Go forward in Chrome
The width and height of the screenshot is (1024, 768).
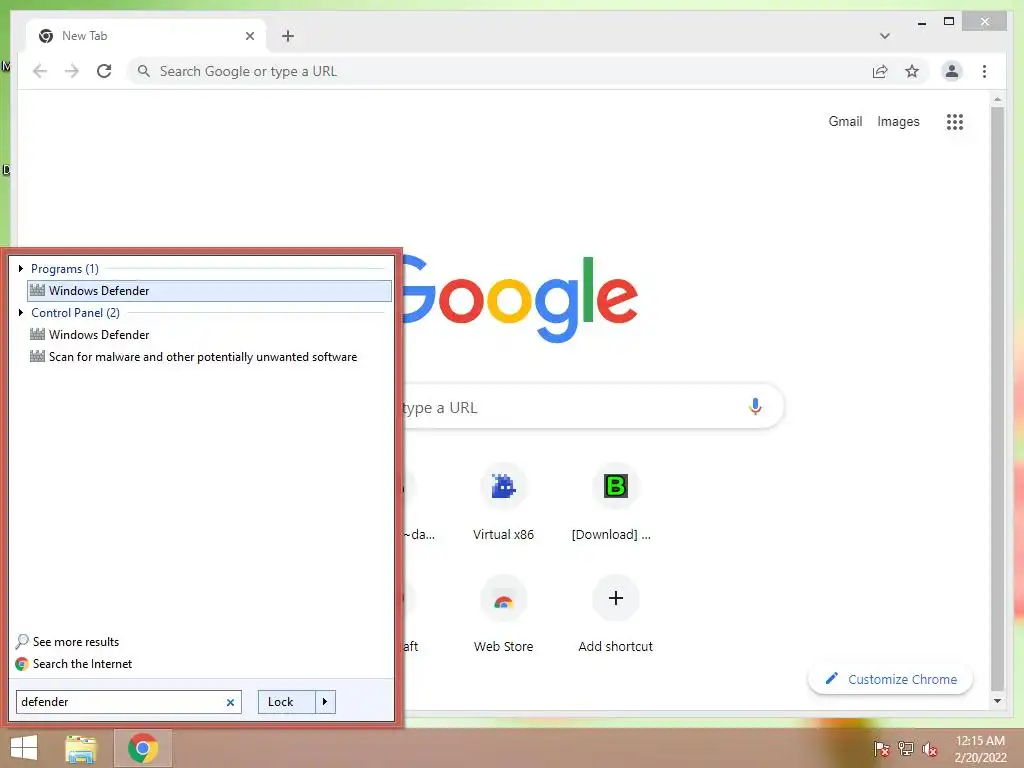72,71
